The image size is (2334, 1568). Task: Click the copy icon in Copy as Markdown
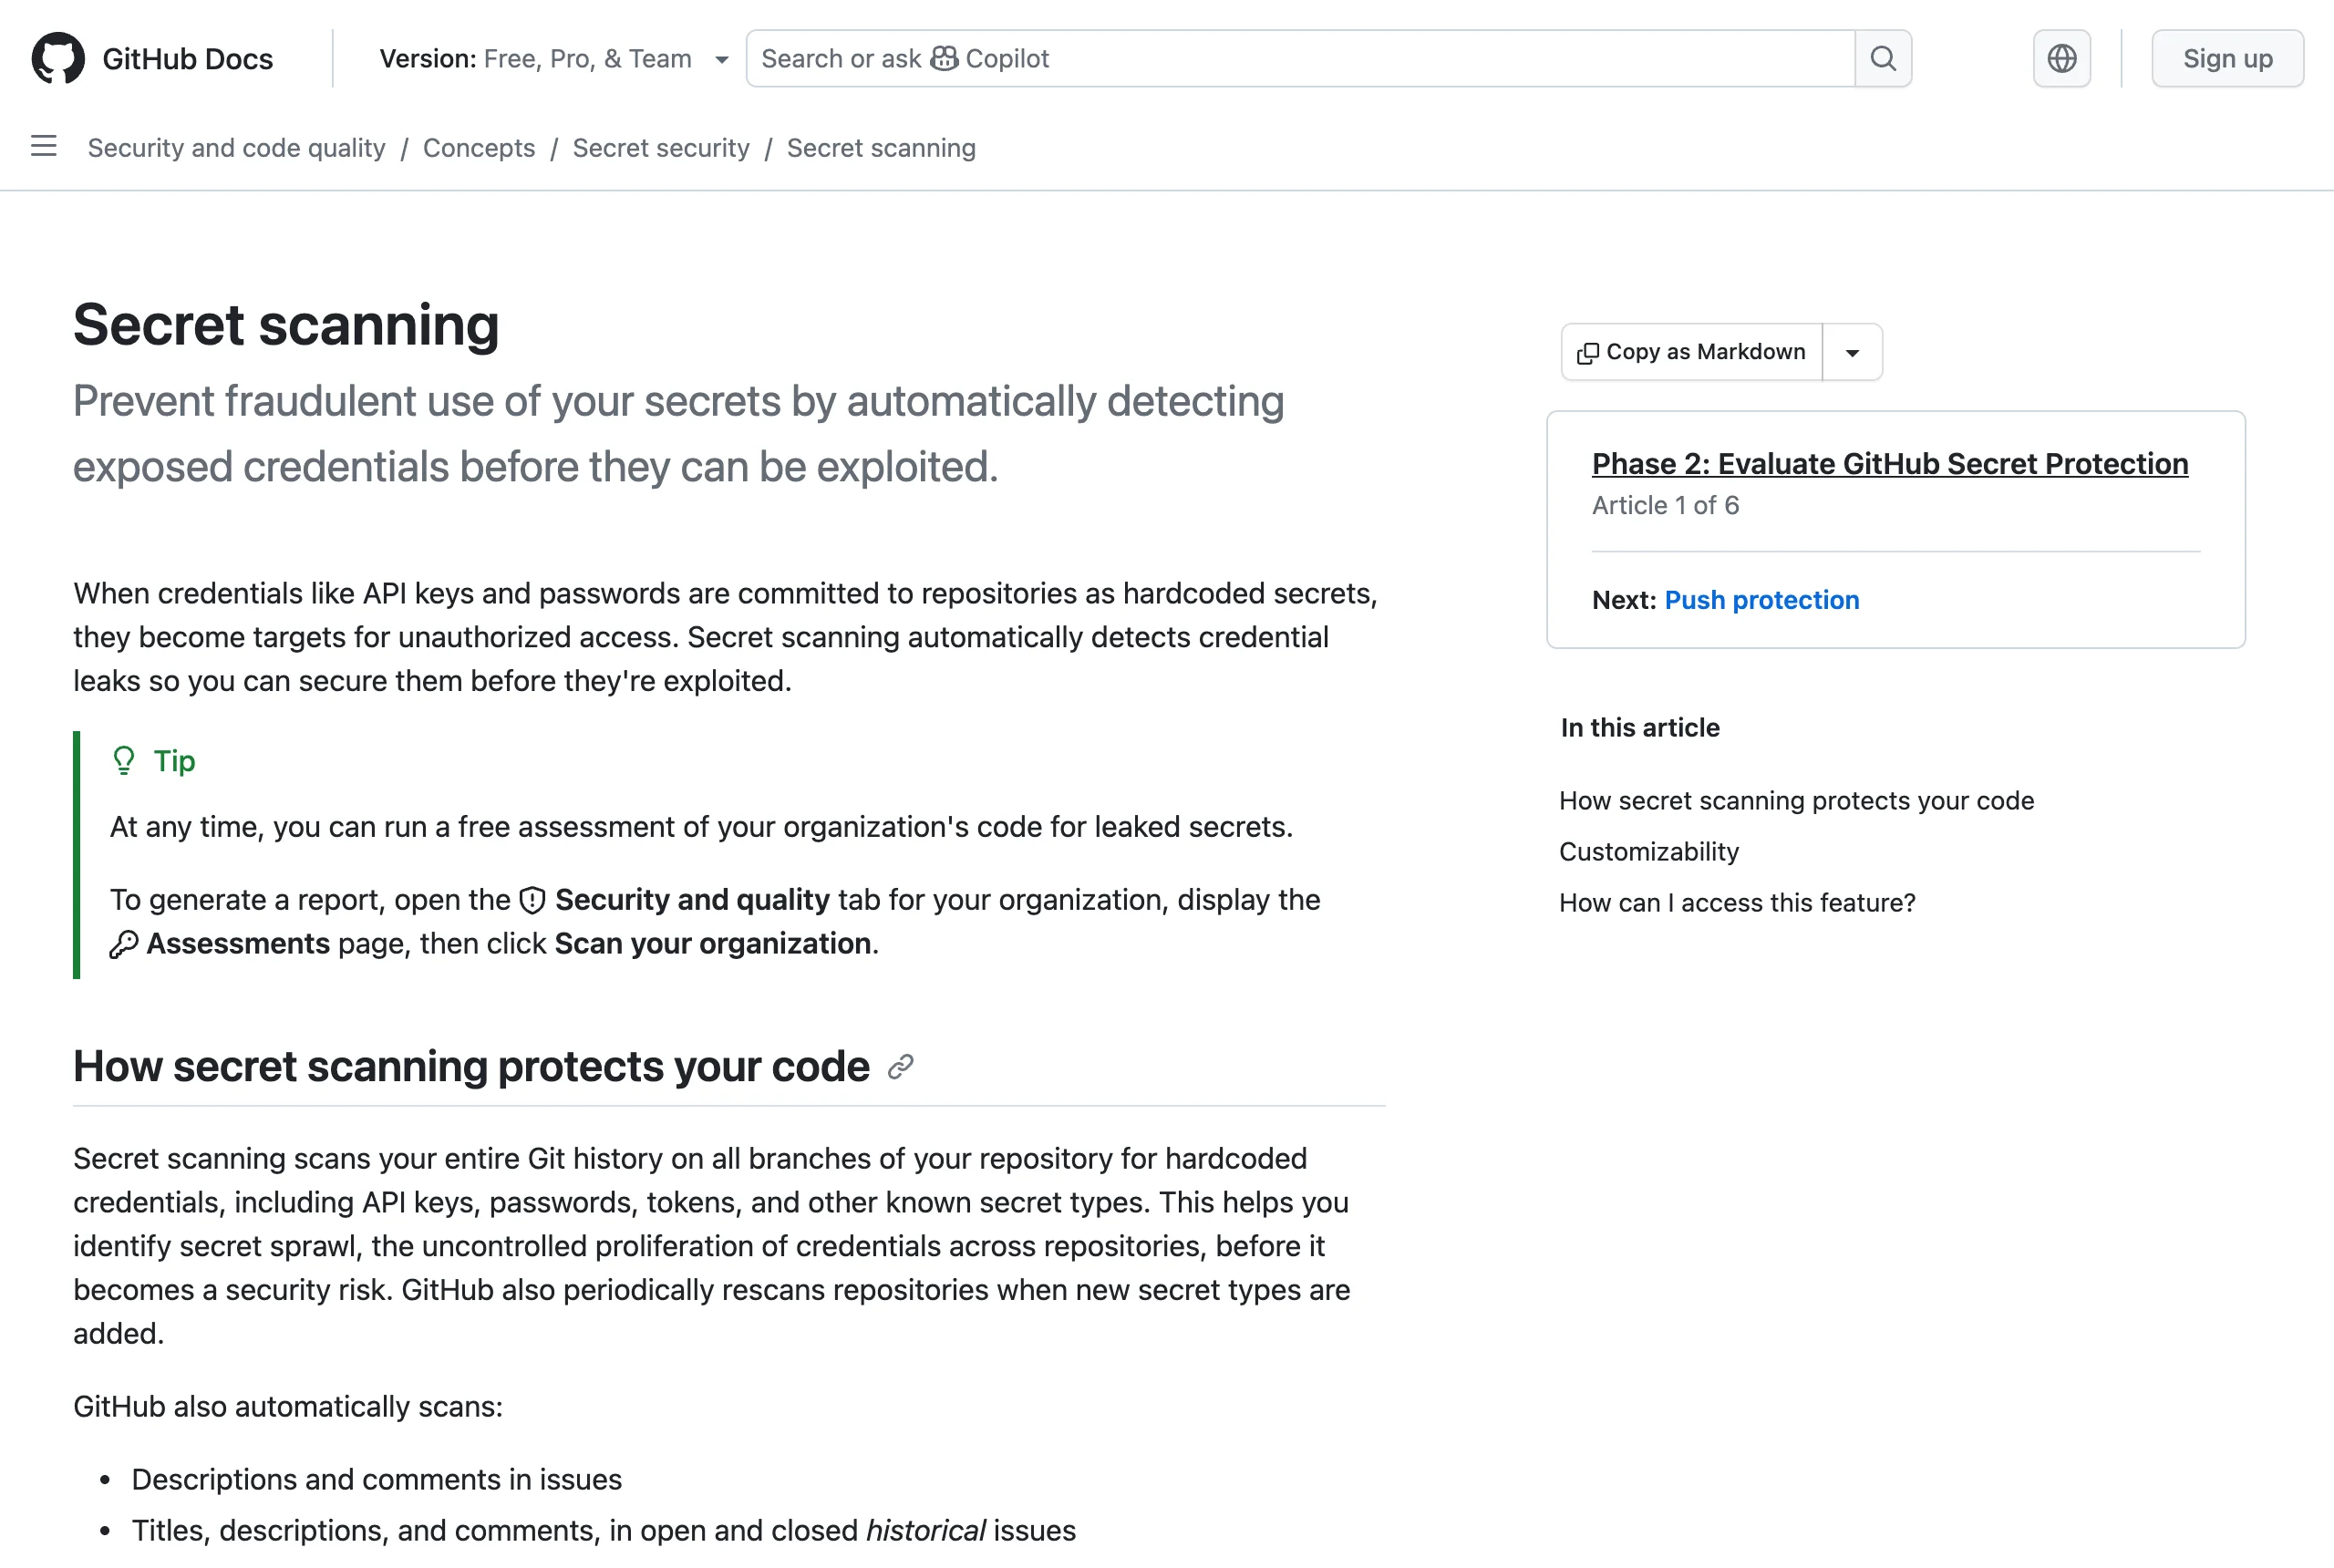[1587, 353]
